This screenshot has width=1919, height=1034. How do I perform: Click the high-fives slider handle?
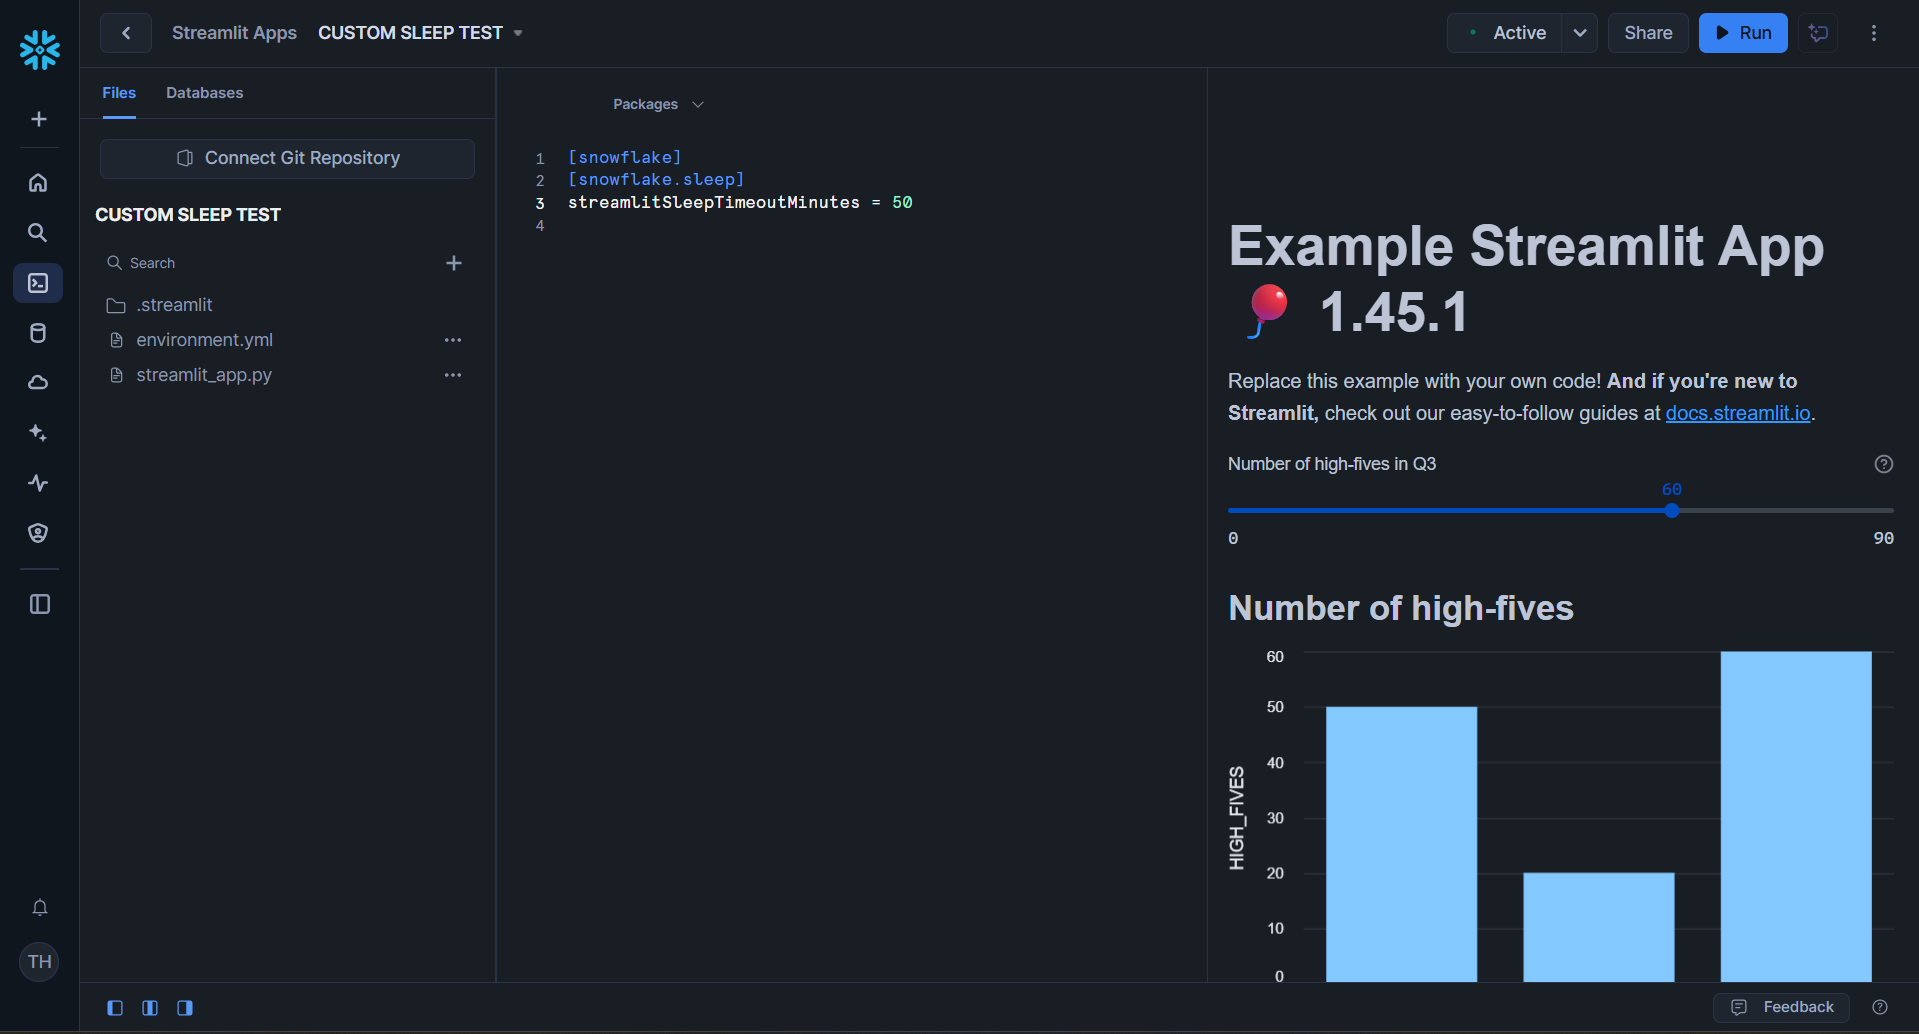(x=1672, y=510)
